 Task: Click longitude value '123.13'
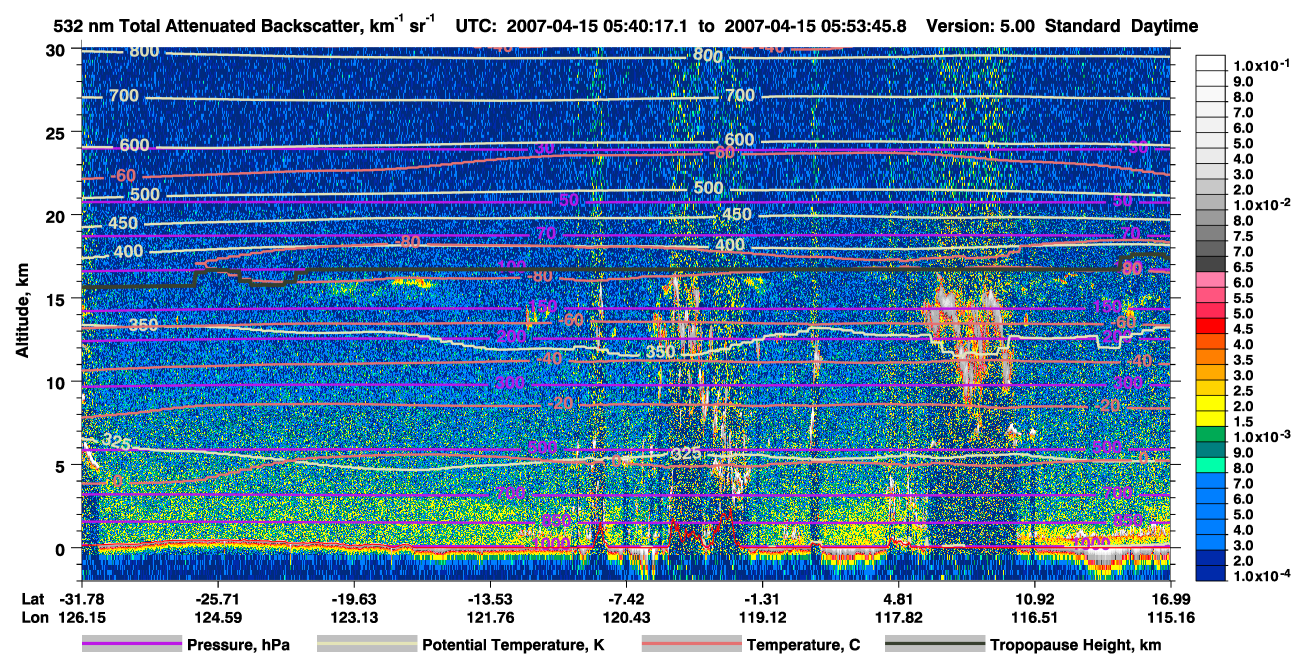[354, 617]
